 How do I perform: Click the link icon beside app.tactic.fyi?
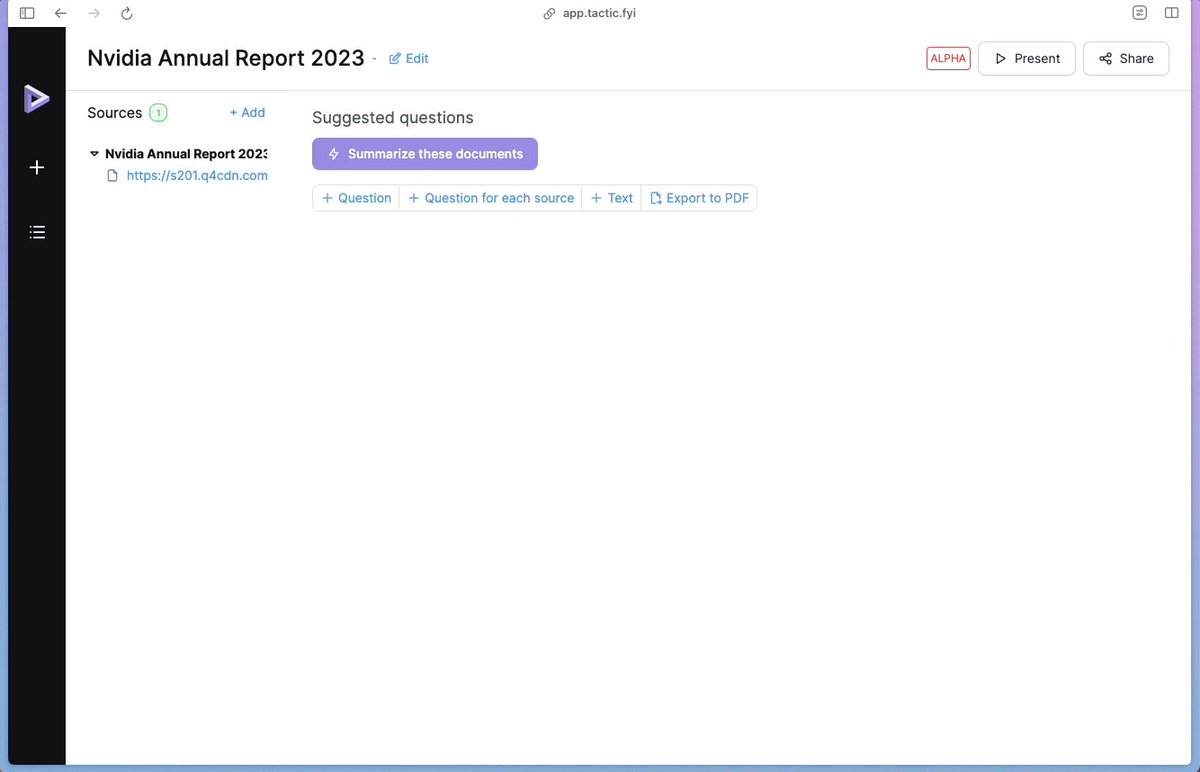[549, 14]
